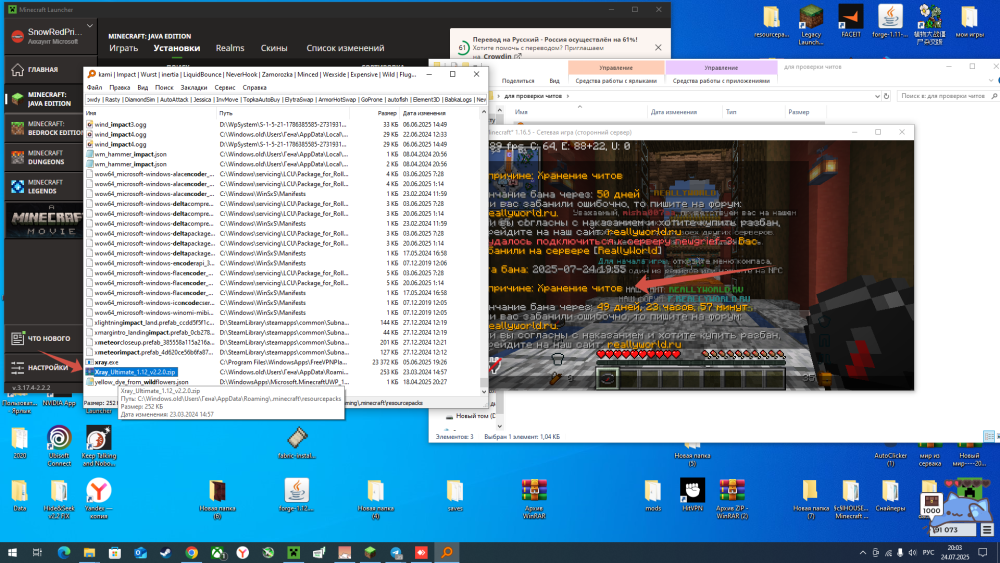Switch to the Realms tab
1000x563 pixels.
pyautogui.click(x=230, y=48)
